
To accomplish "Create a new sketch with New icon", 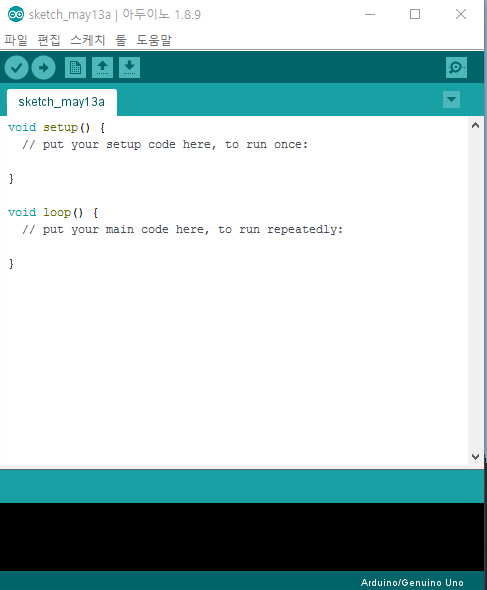I will 75,68.
